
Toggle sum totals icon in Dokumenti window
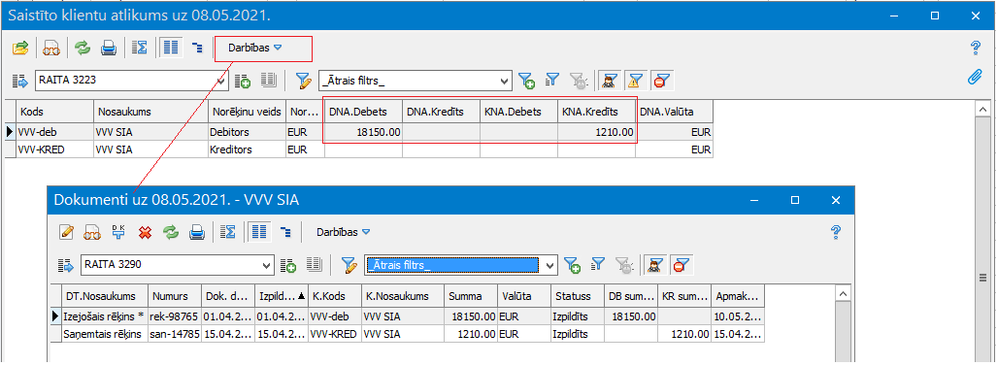pos(227,233)
